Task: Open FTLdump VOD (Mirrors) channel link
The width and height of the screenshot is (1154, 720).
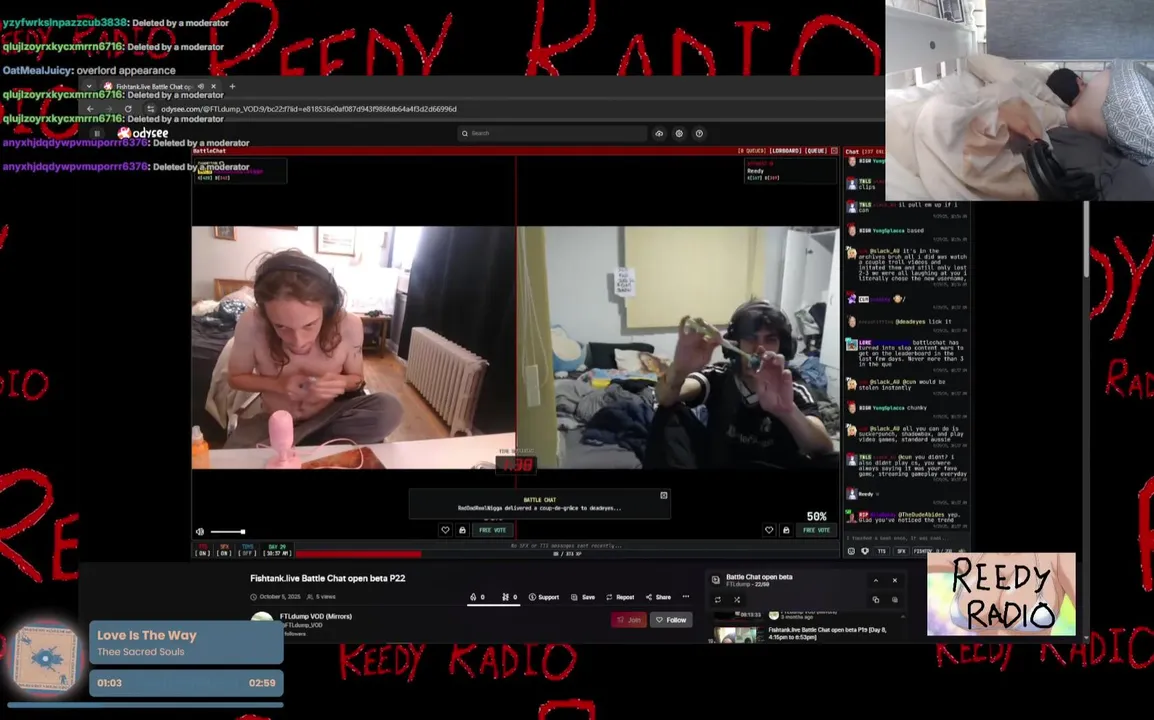Action: (x=316, y=616)
